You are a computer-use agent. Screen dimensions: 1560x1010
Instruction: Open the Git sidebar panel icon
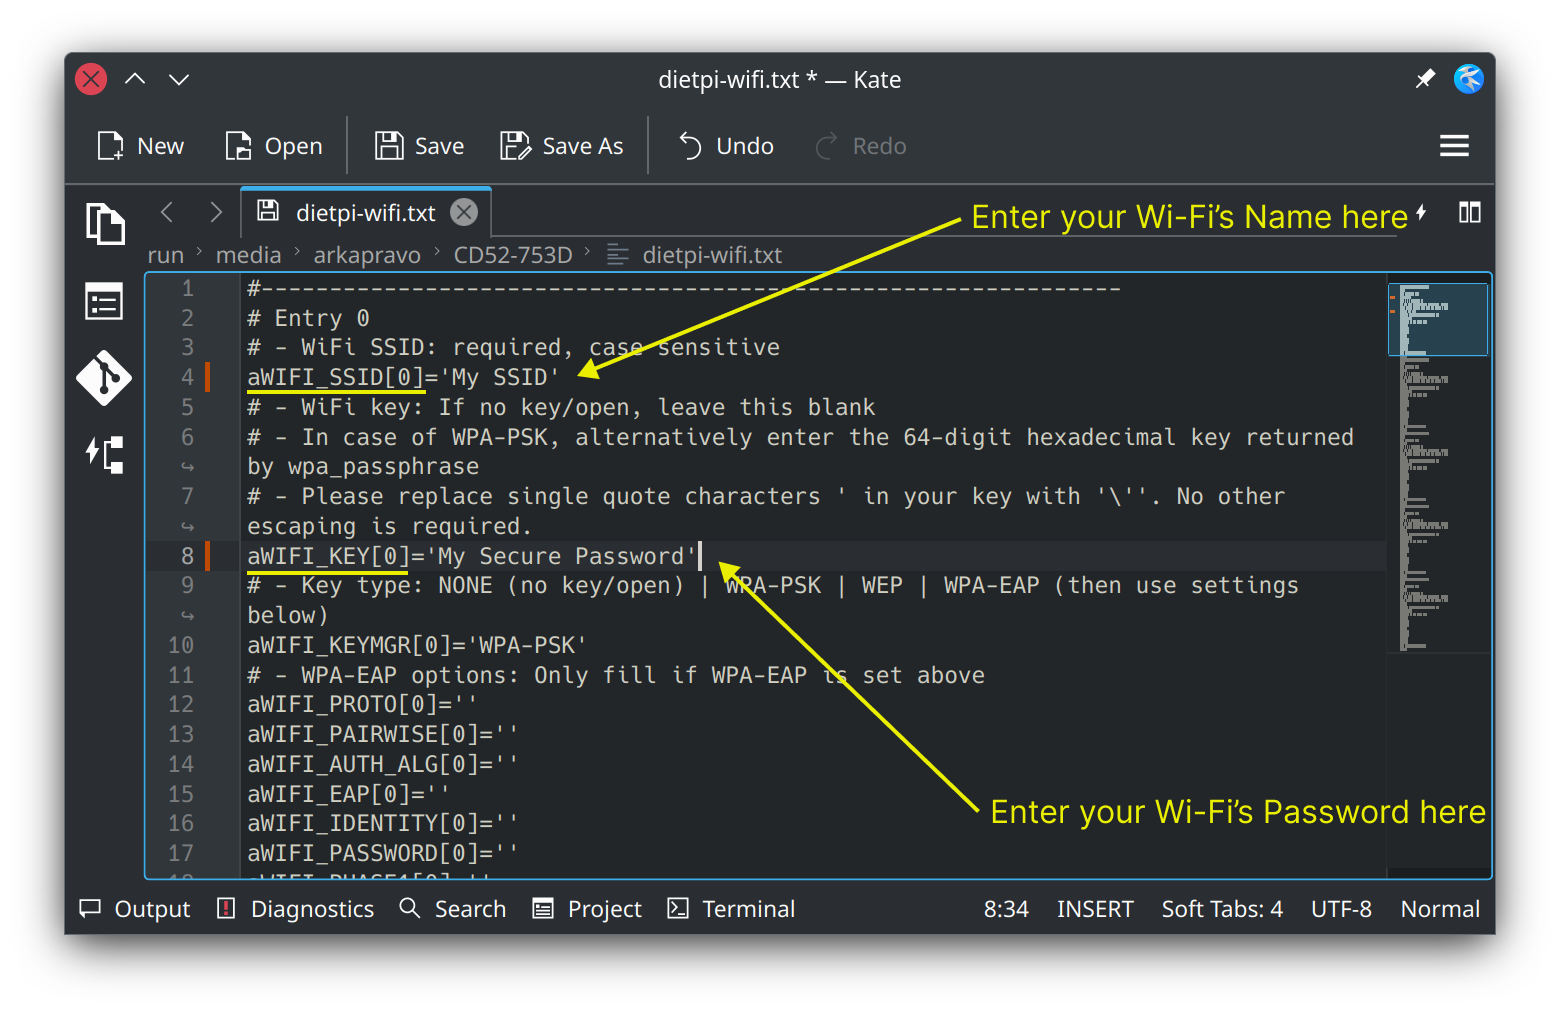[105, 378]
